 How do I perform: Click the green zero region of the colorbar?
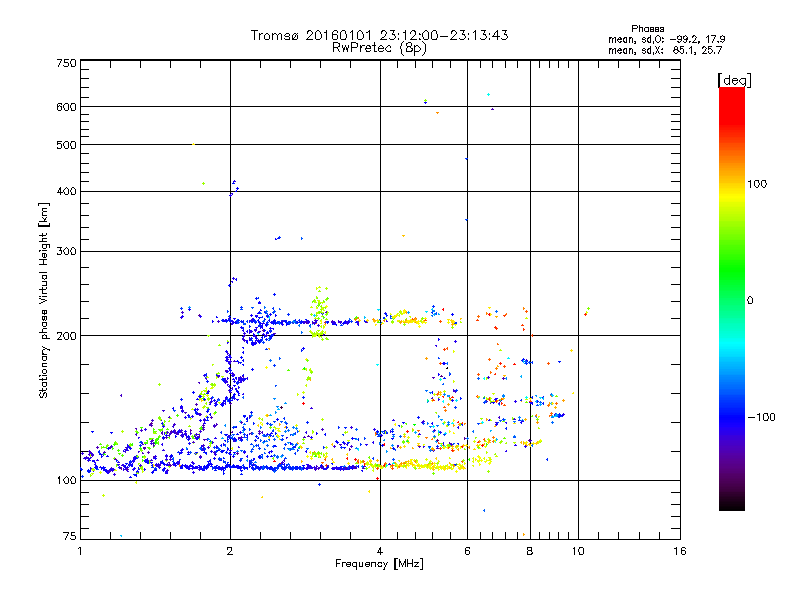pos(732,300)
